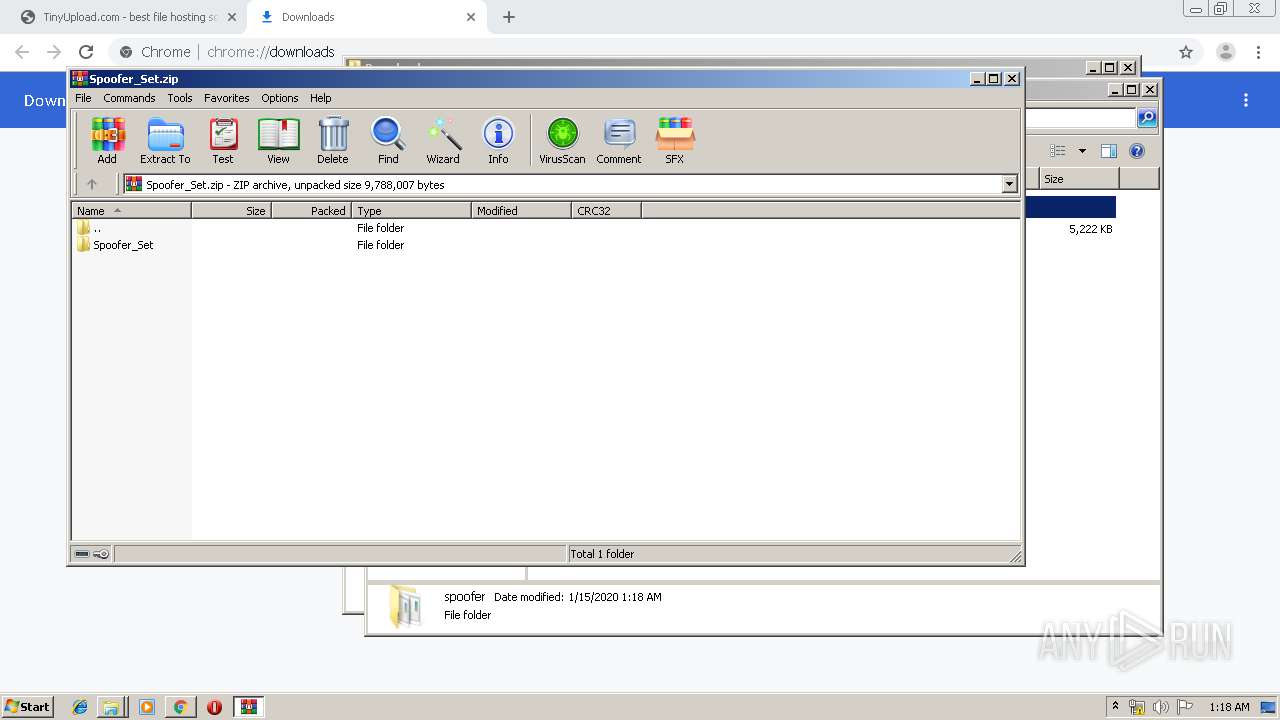The width and height of the screenshot is (1280, 720).
Task: Switch to Chrome from taskbar
Action: coord(180,707)
